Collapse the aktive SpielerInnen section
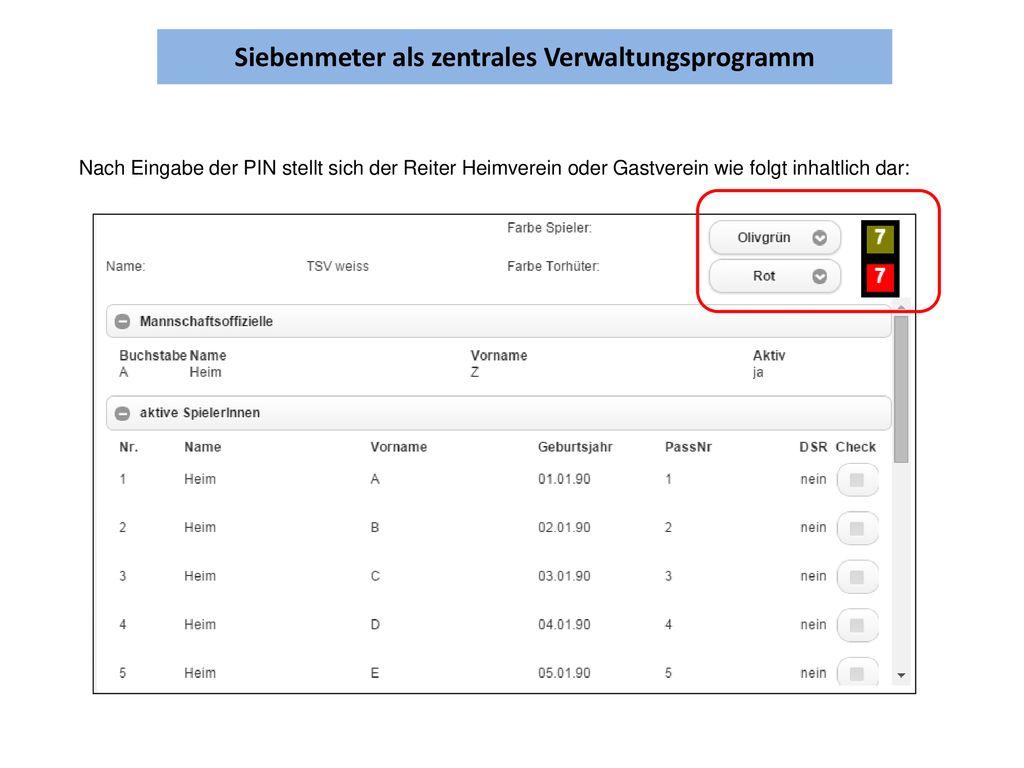Image resolution: width=1024 pixels, height=768 pixels. (498, 413)
